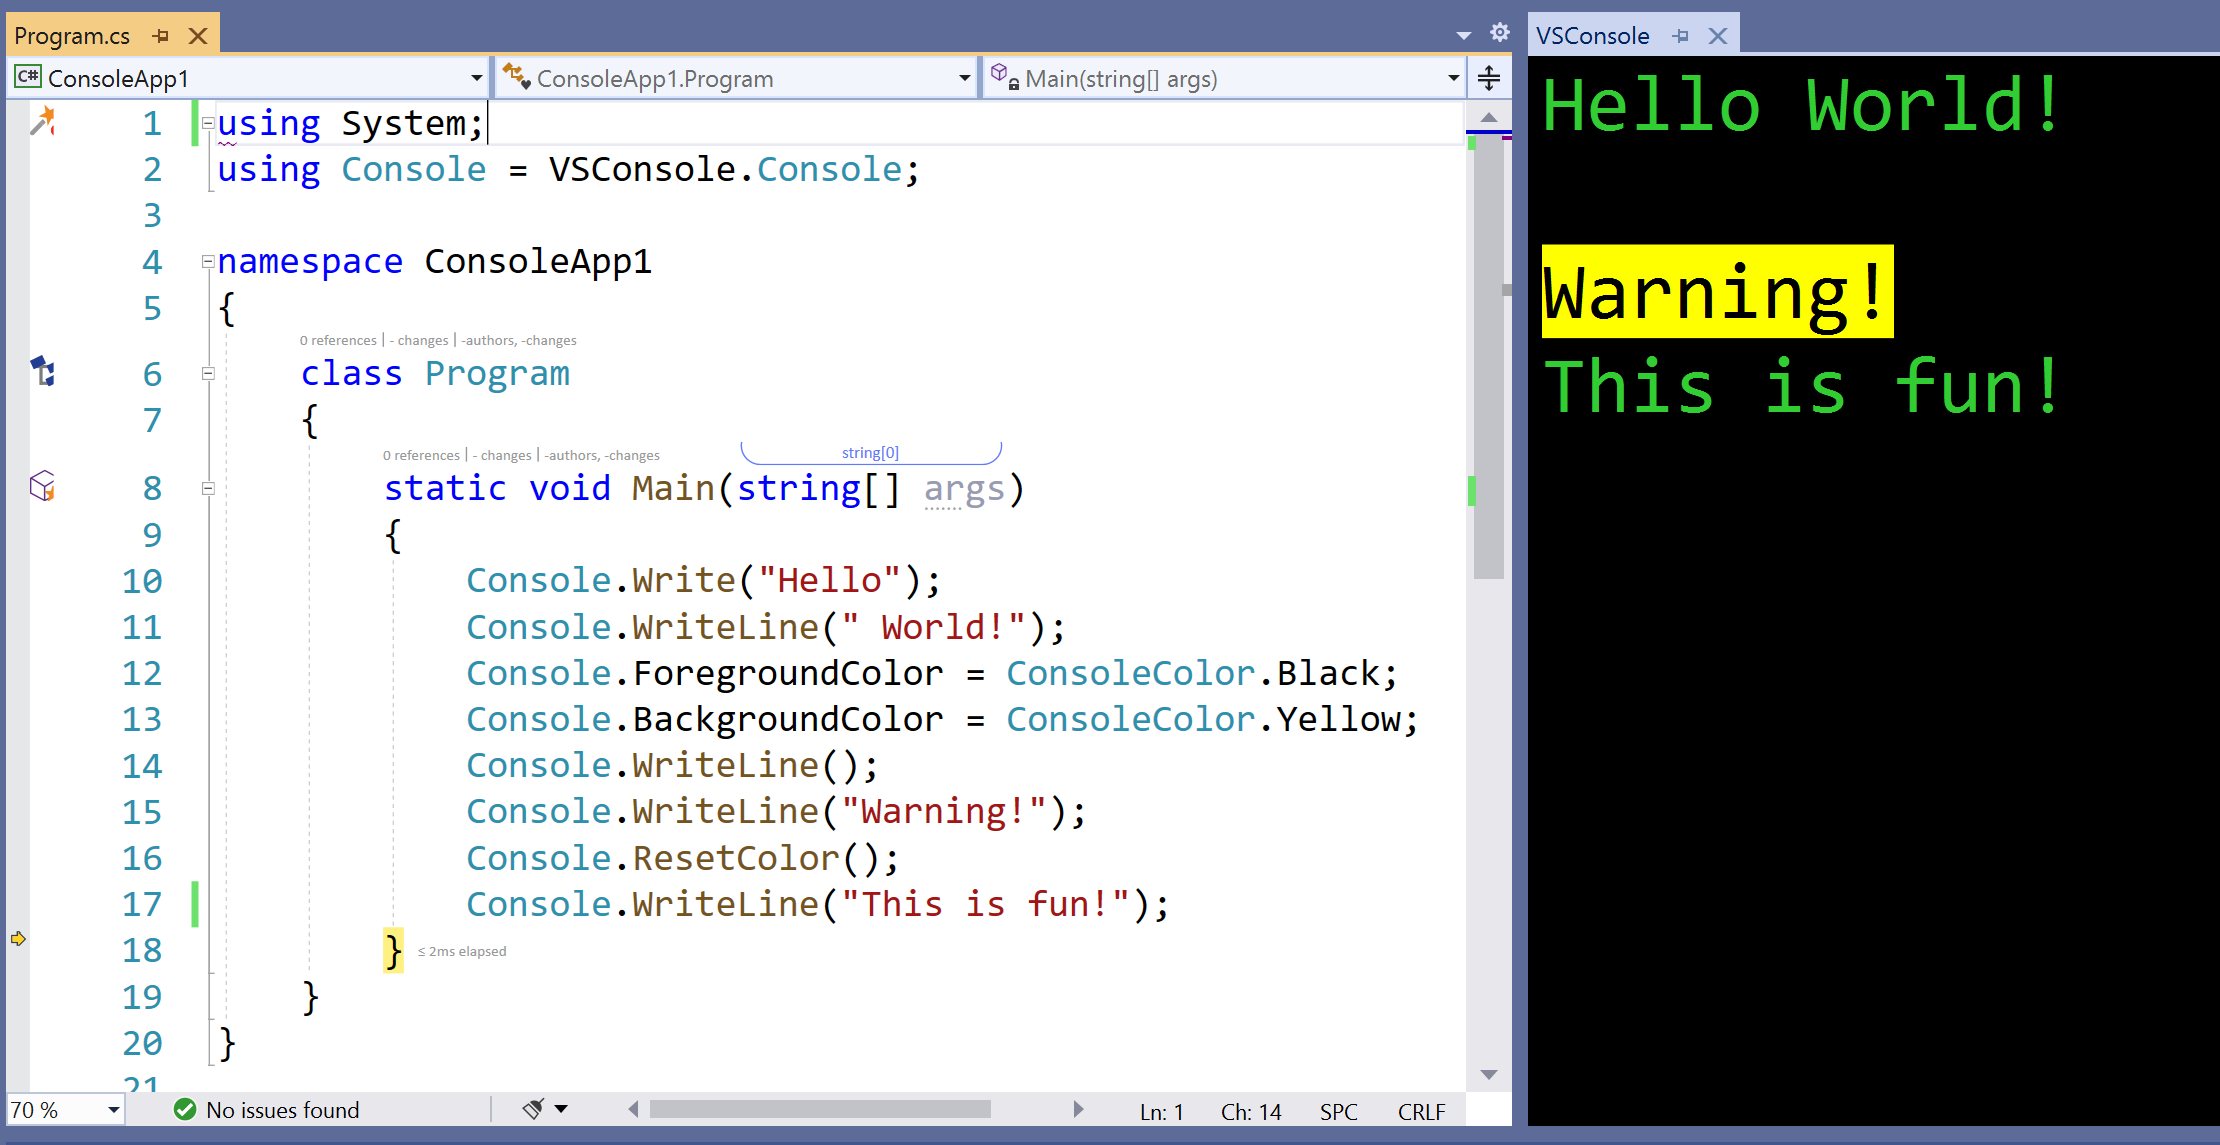This screenshot has width=2220, height=1145.
Task: Click the split editor window icon
Action: point(1488,78)
